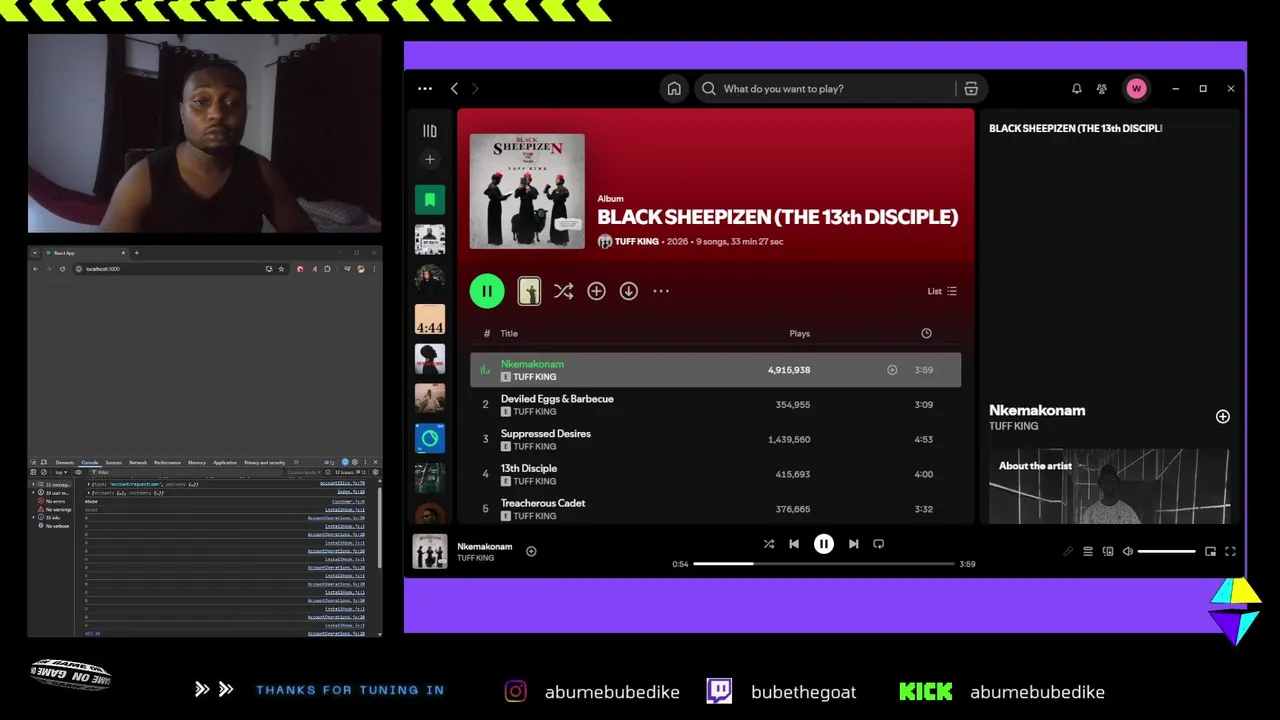Image resolution: width=1280 pixels, height=720 pixels.
Task: Switch to DevTools Performance tab
Action: tap(167, 463)
